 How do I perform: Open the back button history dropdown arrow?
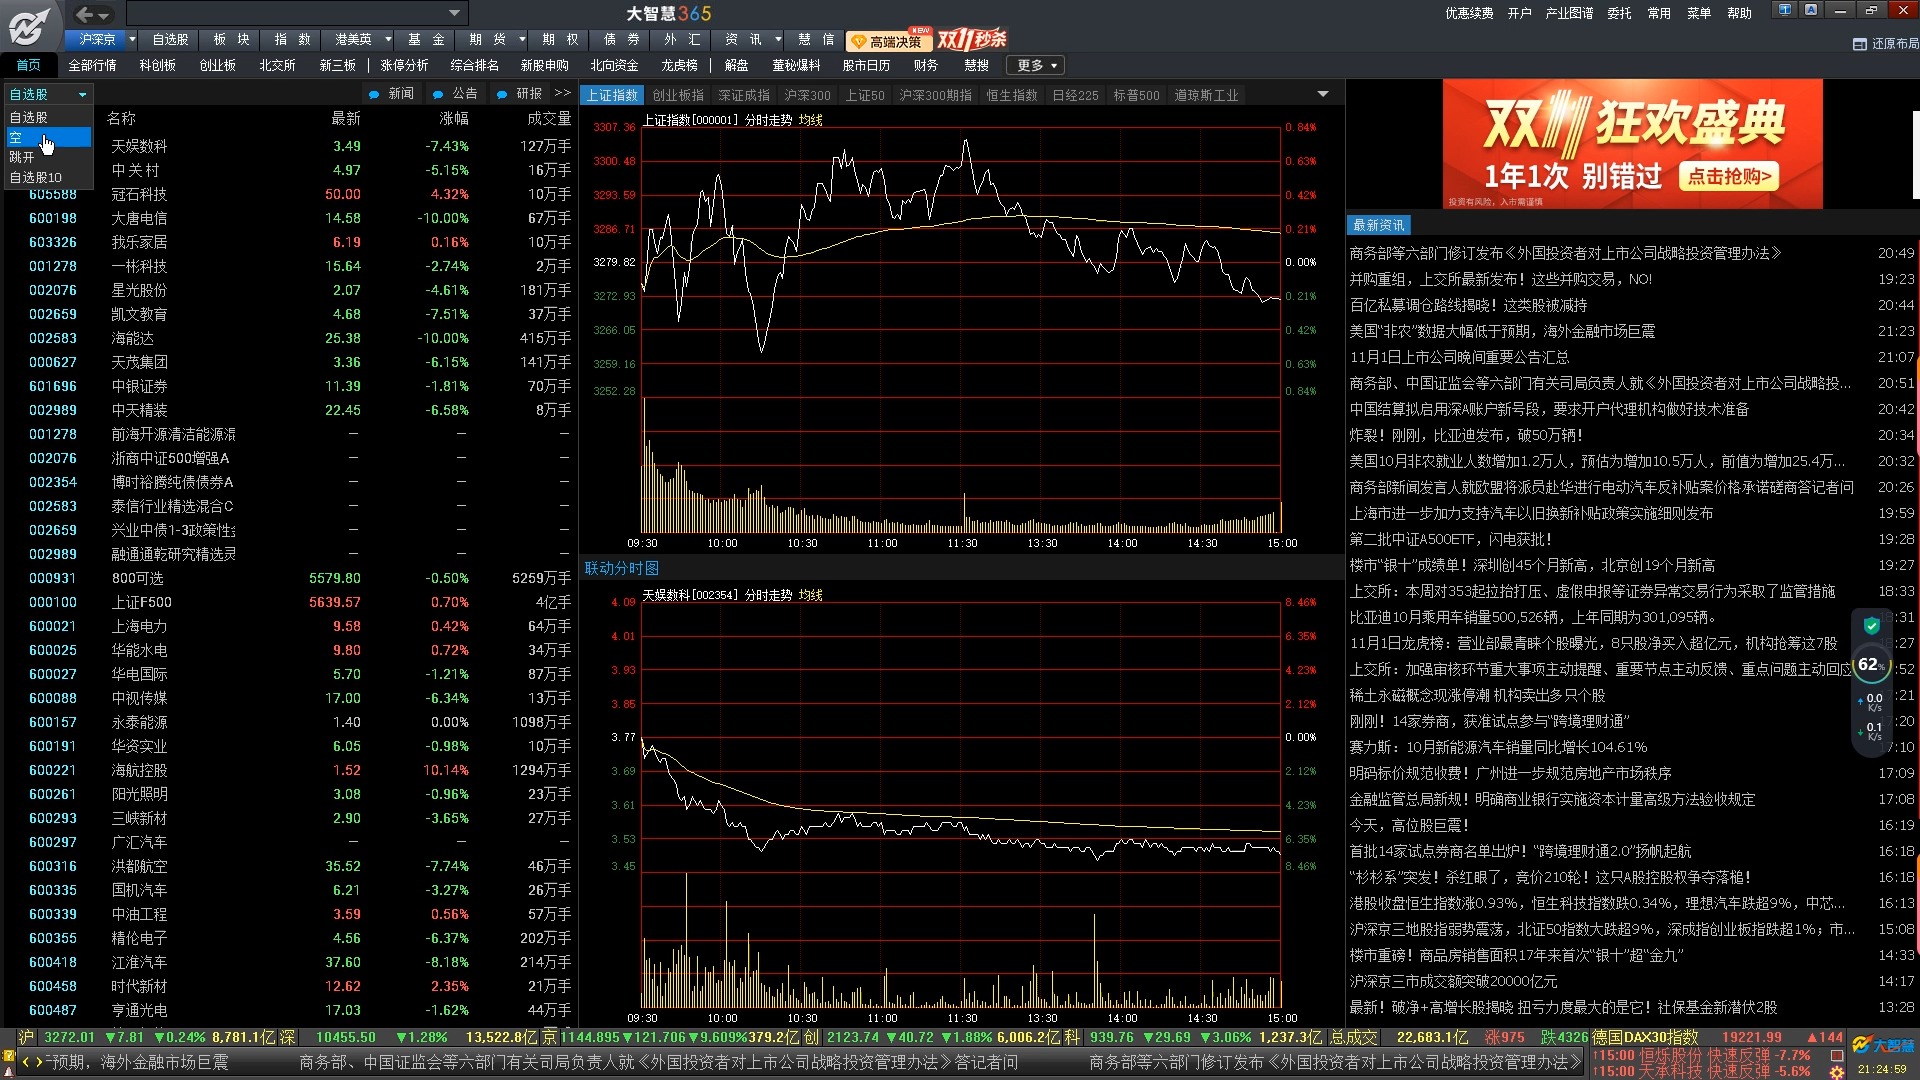[x=105, y=14]
